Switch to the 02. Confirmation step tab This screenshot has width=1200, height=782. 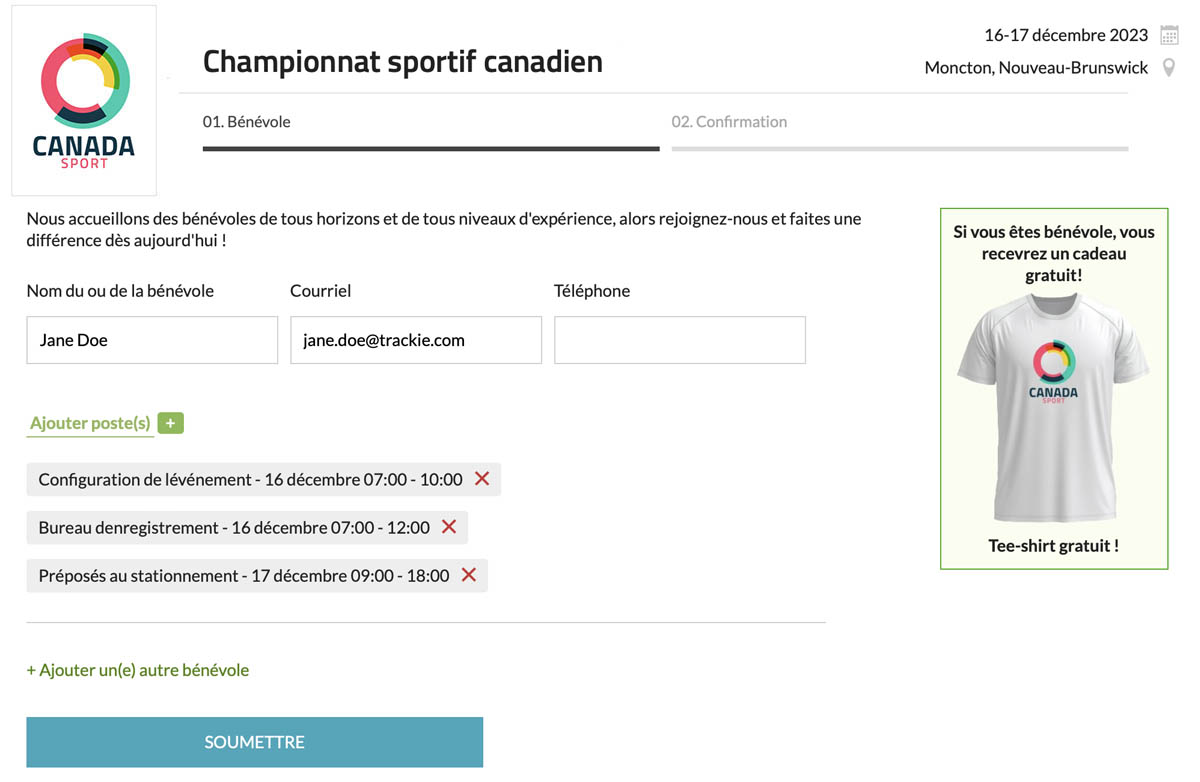point(729,122)
